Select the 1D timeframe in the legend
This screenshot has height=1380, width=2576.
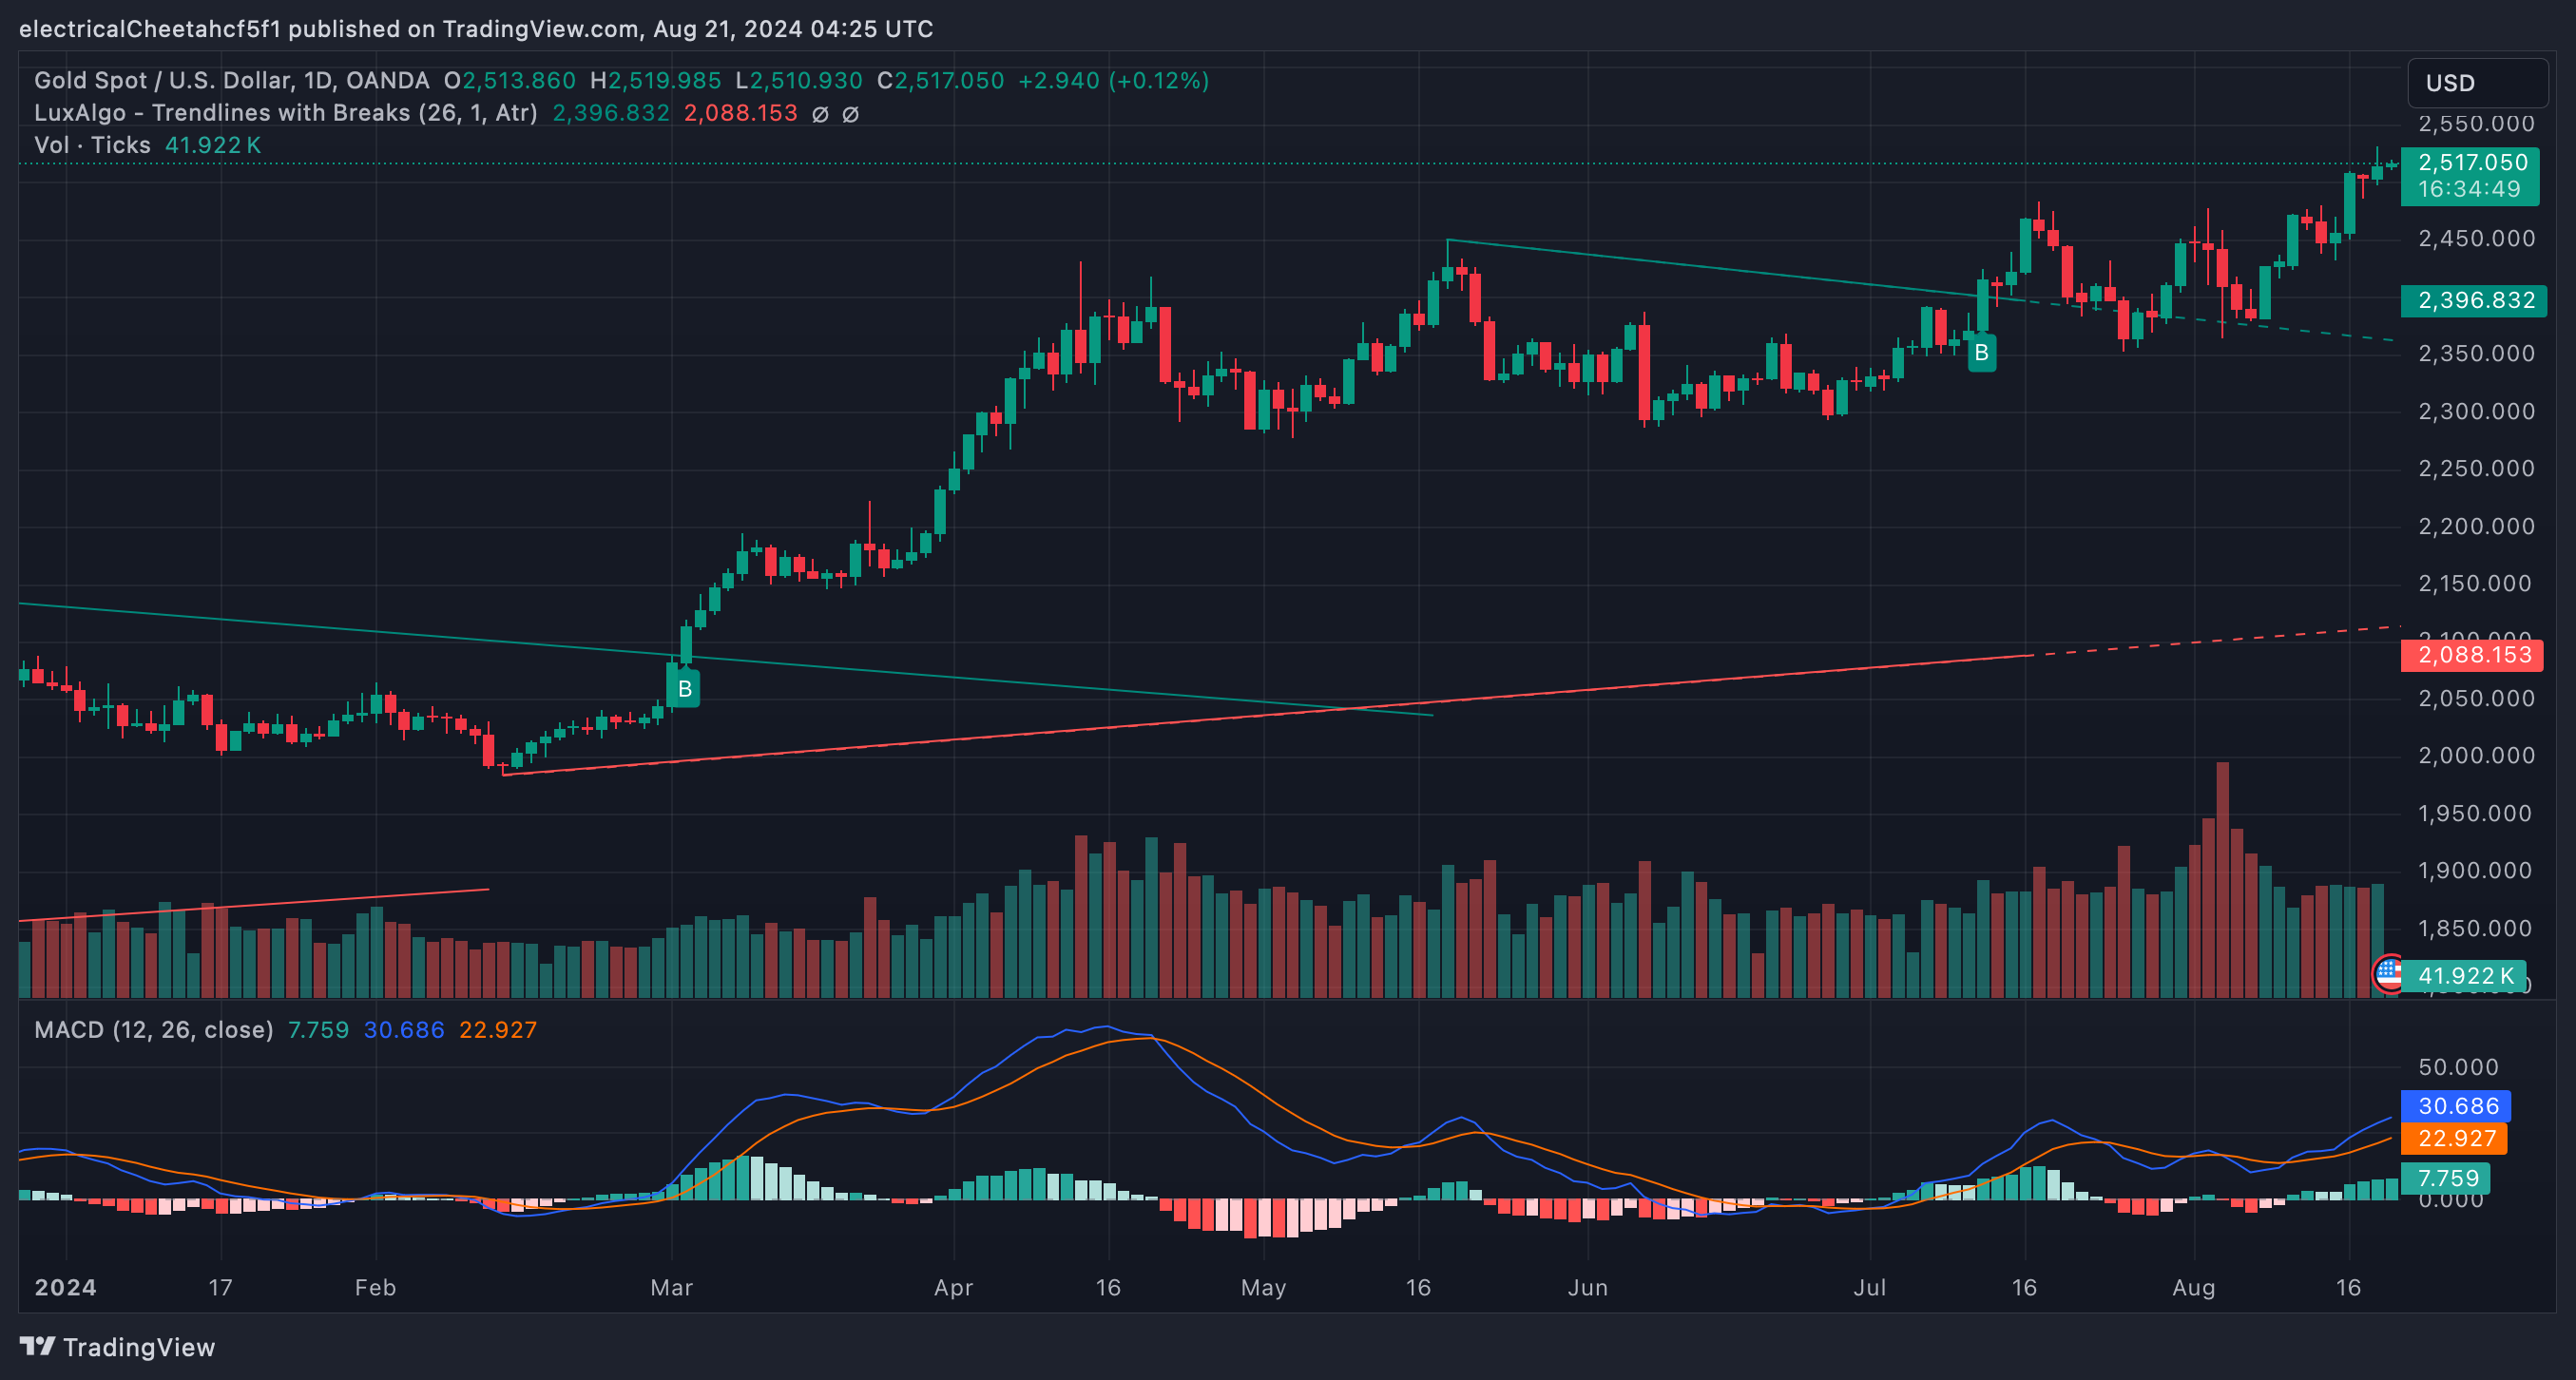pyautogui.click(x=321, y=80)
